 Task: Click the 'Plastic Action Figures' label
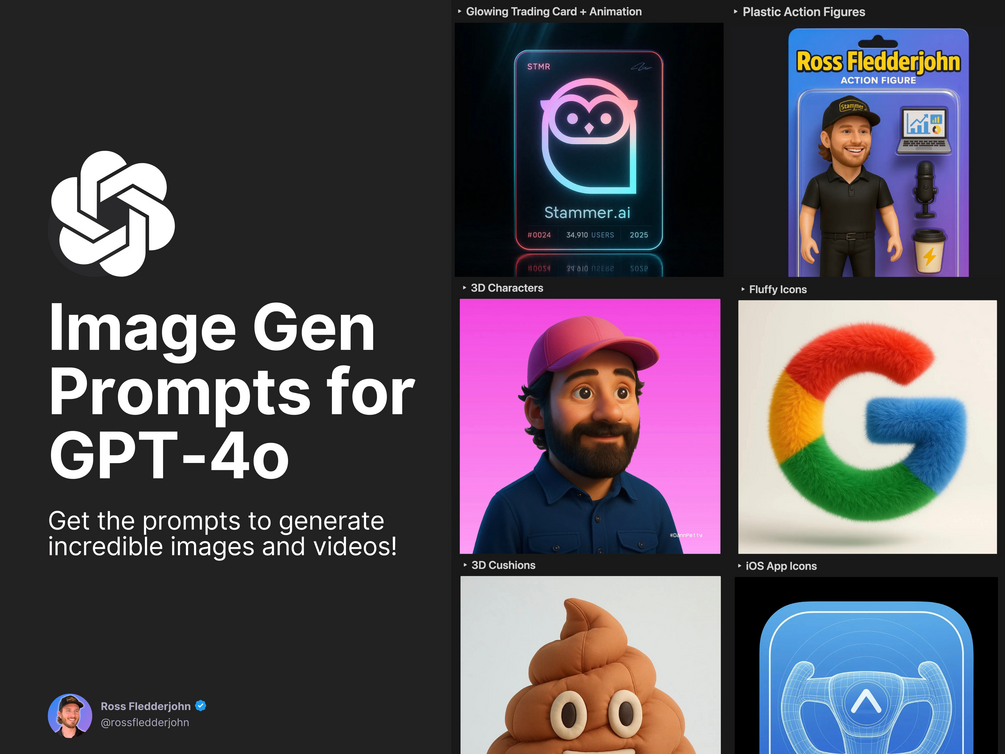[x=804, y=12]
